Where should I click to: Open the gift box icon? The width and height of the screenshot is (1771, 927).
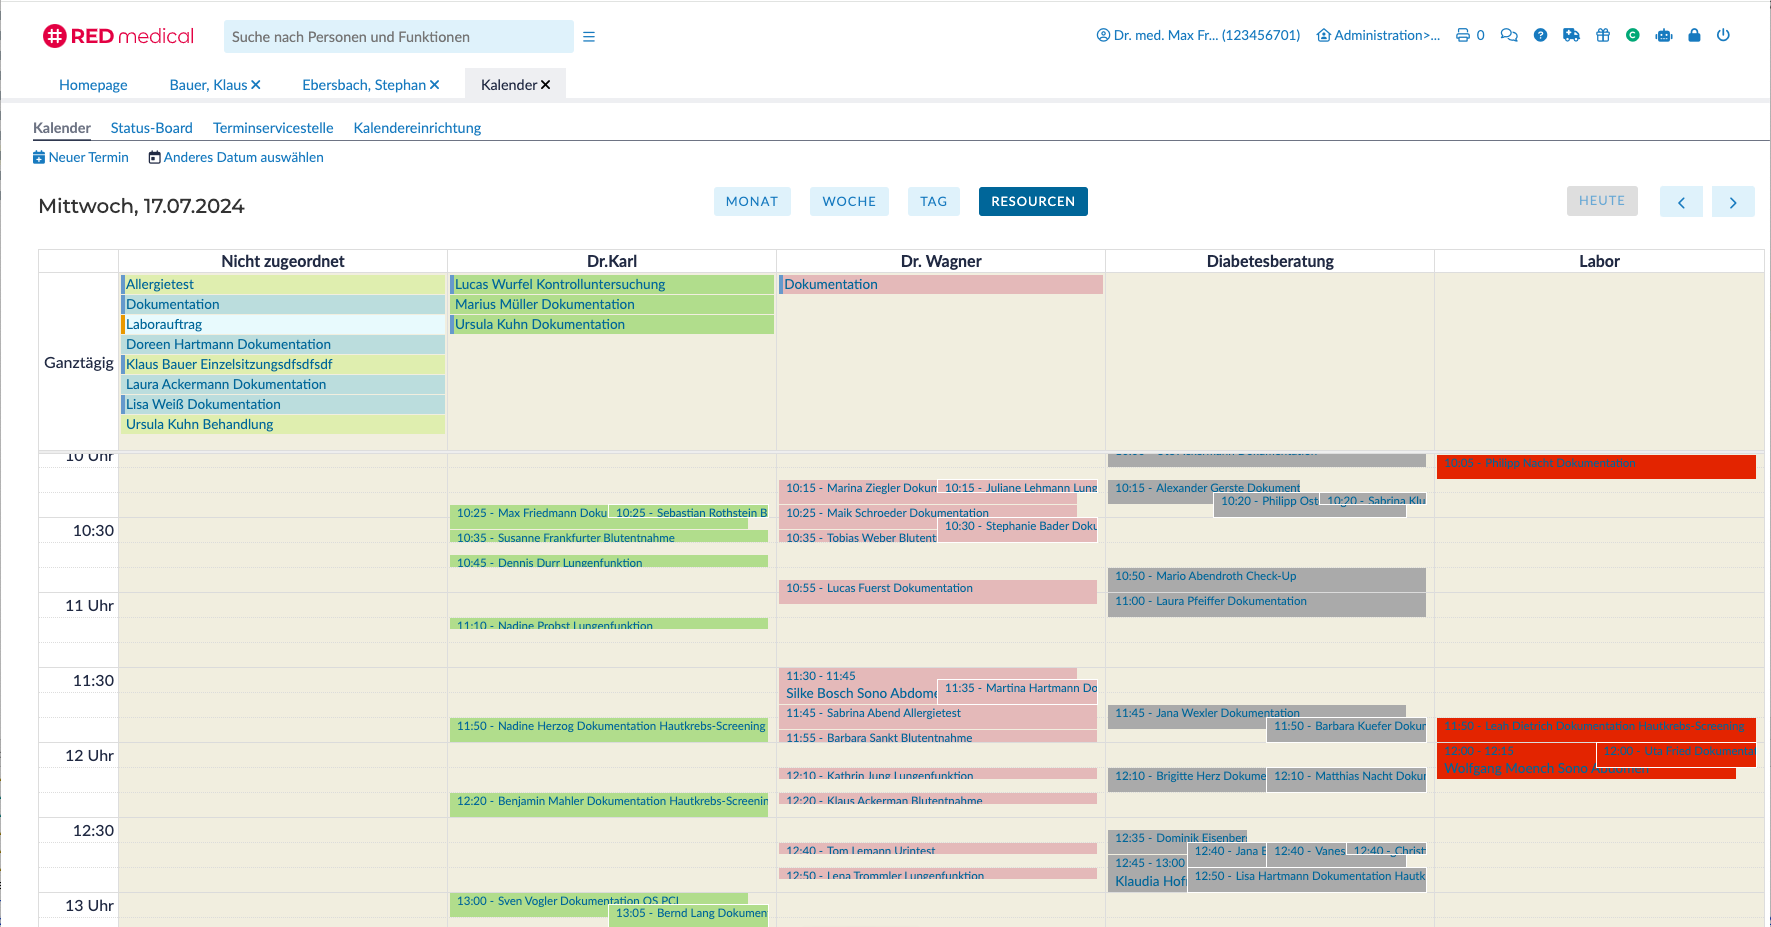tap(1603, 35)
